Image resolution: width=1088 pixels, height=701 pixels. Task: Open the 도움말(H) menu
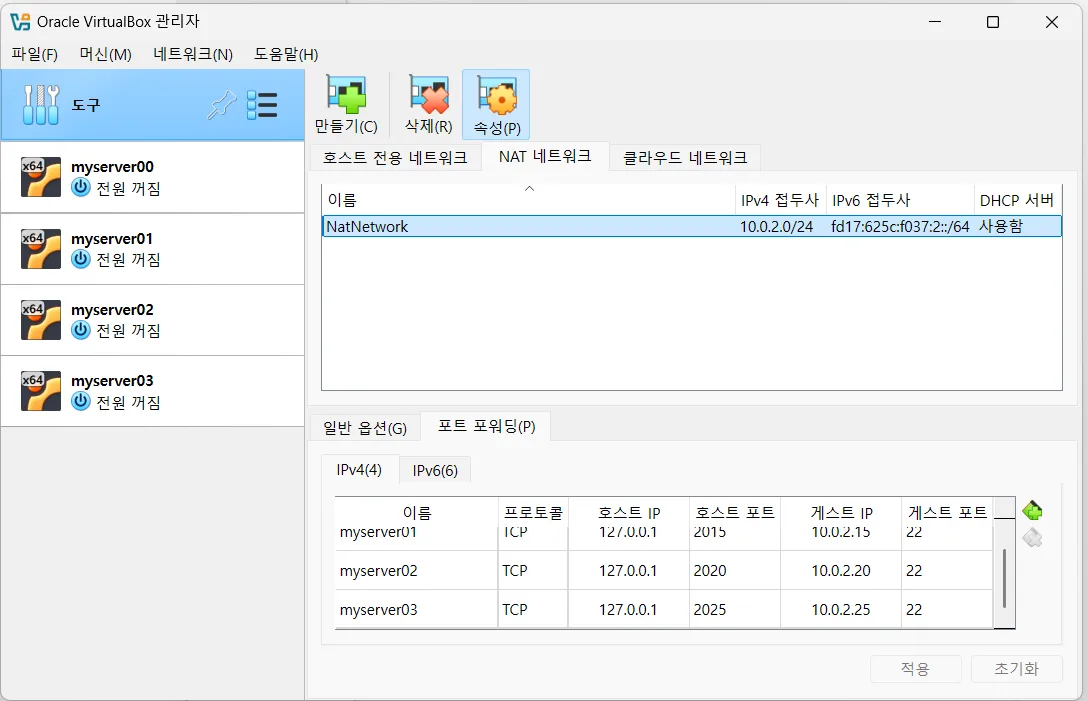(x=286, y=54)
